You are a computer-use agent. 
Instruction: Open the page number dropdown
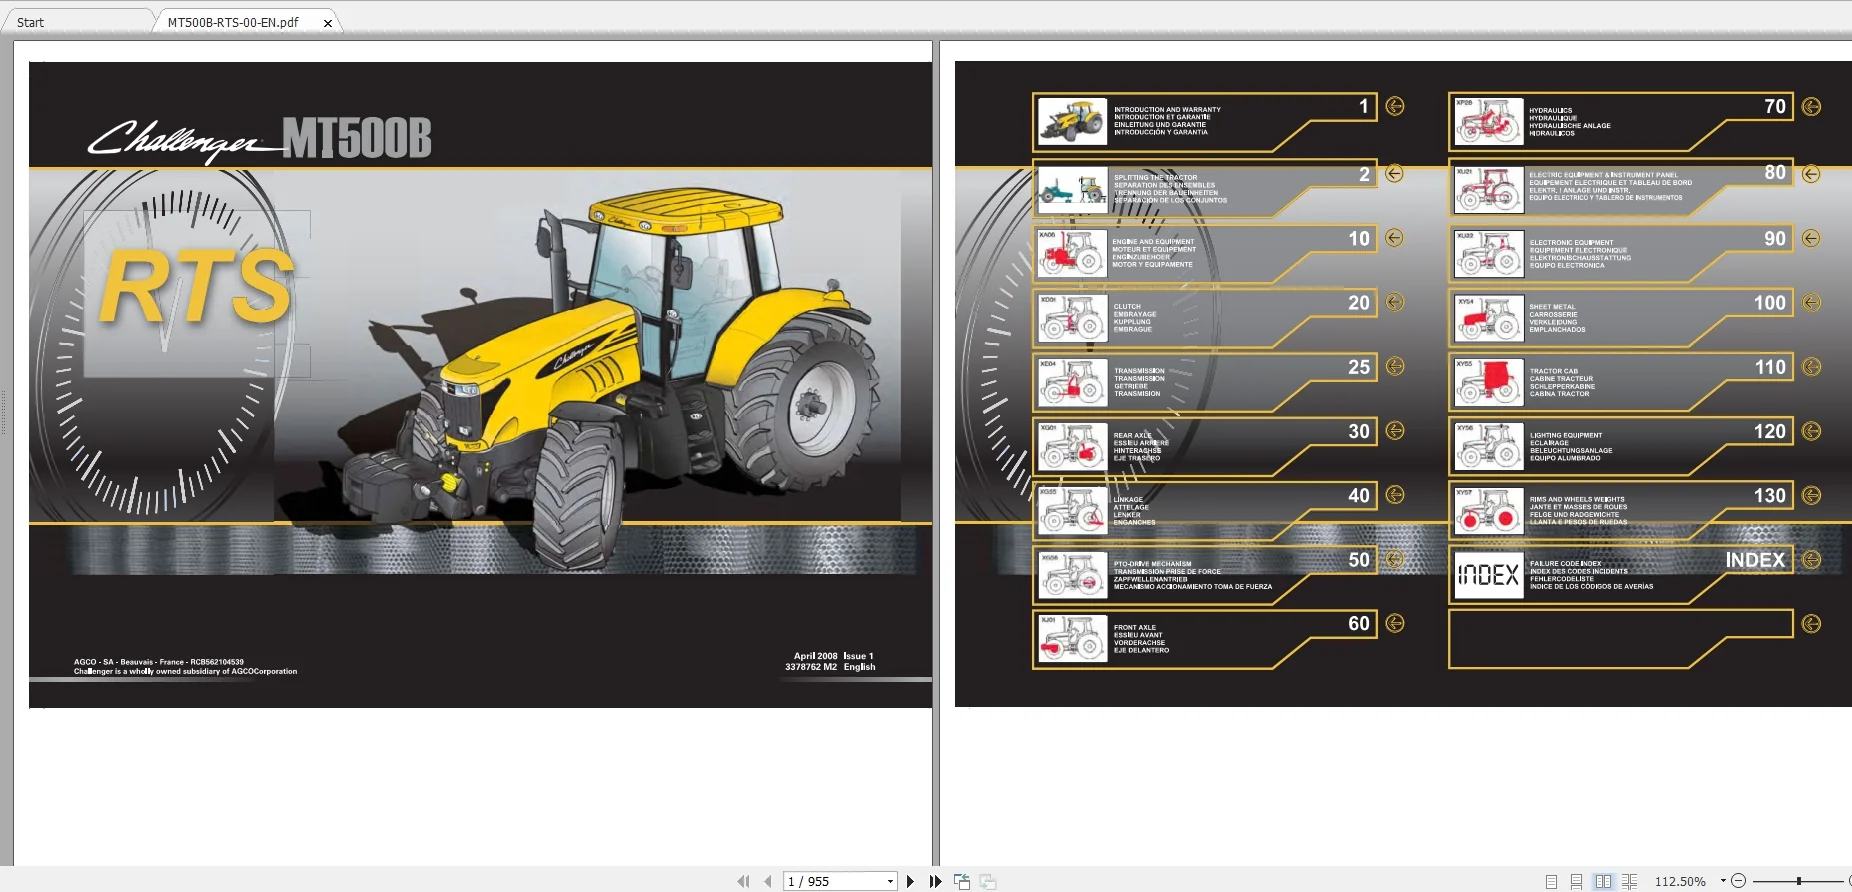(x=890, y=881)
